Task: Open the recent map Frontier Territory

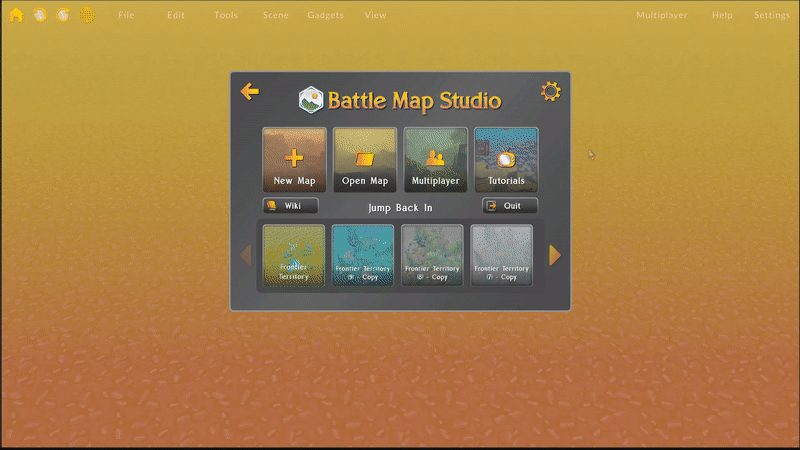Action: click(293, 255)
